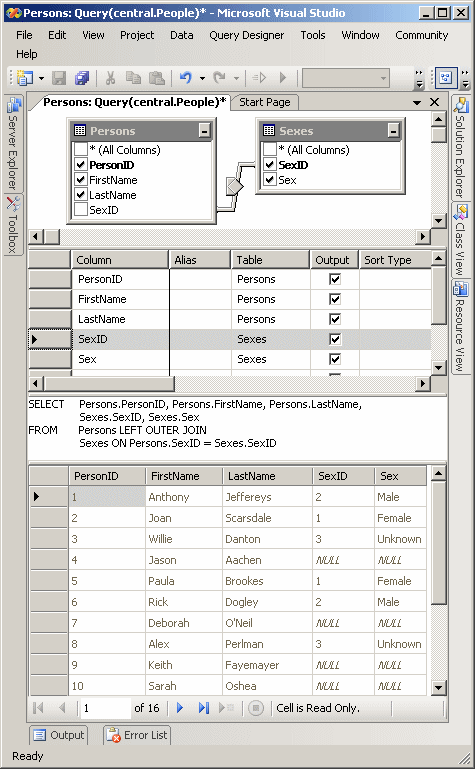Viewport: 475px width, 769px height.
Task: Open toolbar options overflow beside combo box
Action: 419,78
